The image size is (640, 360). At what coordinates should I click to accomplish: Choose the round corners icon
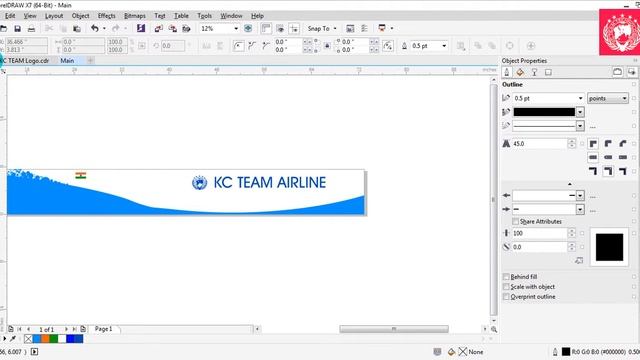608,144
